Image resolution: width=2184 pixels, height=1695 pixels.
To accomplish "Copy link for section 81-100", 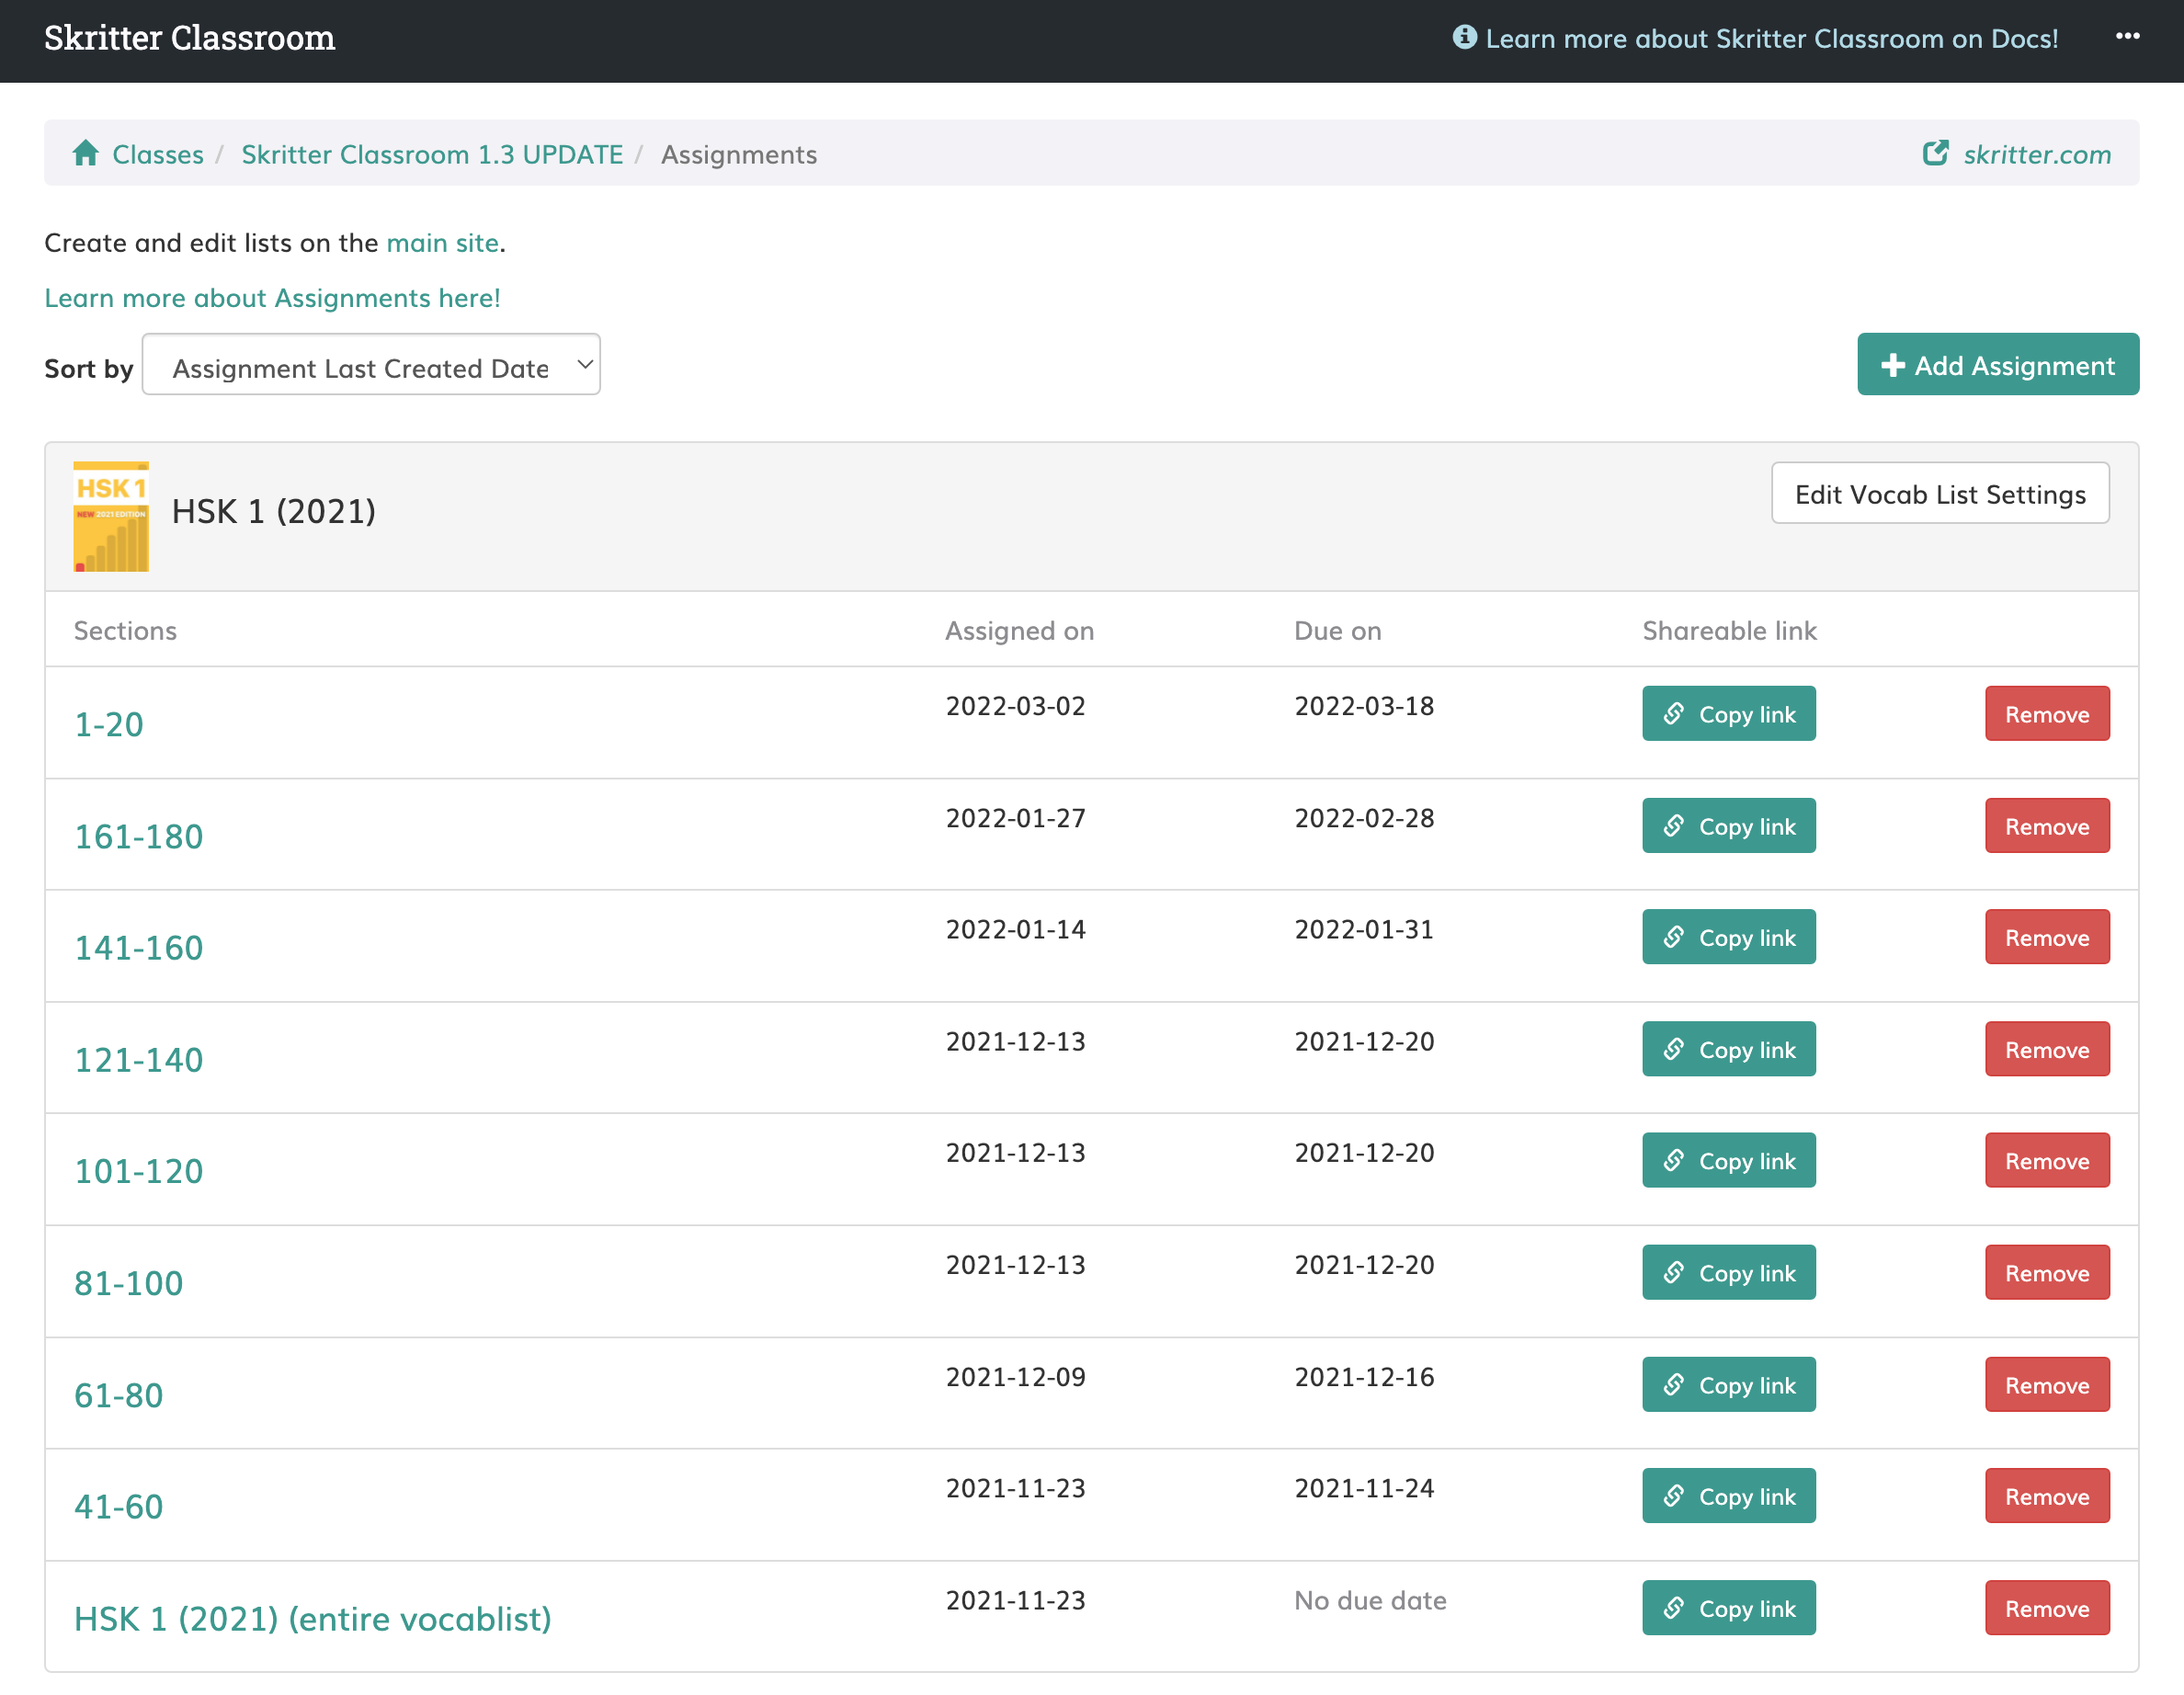I will [x=1728, y=1271].
